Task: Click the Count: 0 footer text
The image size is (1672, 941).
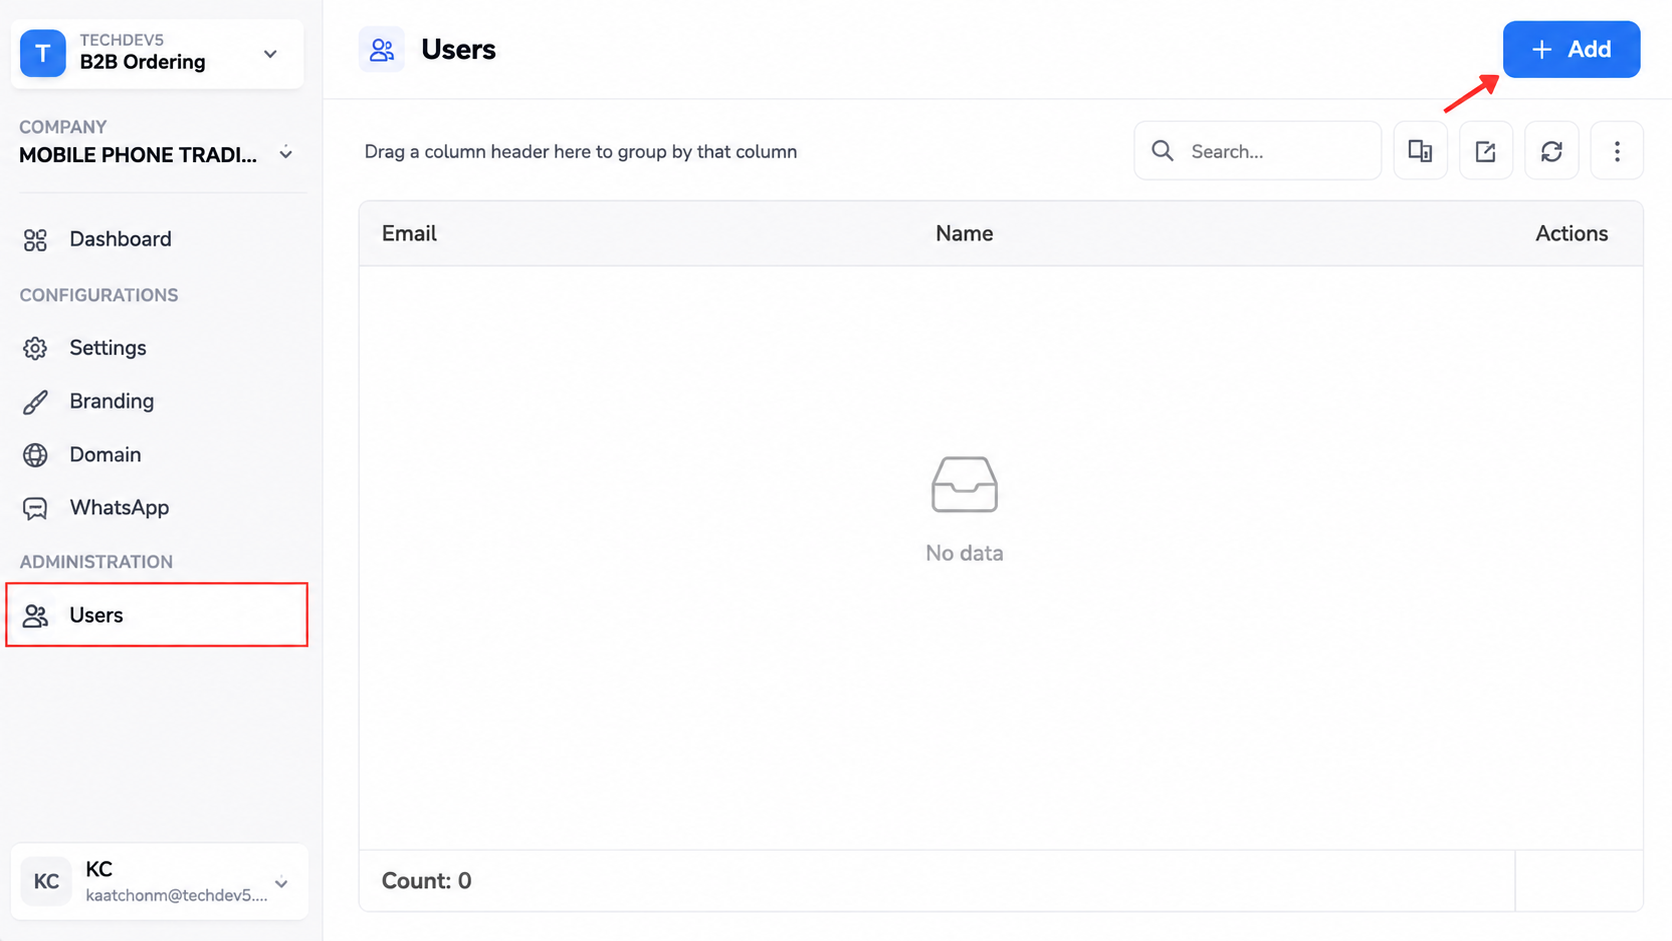Action: 427,881
